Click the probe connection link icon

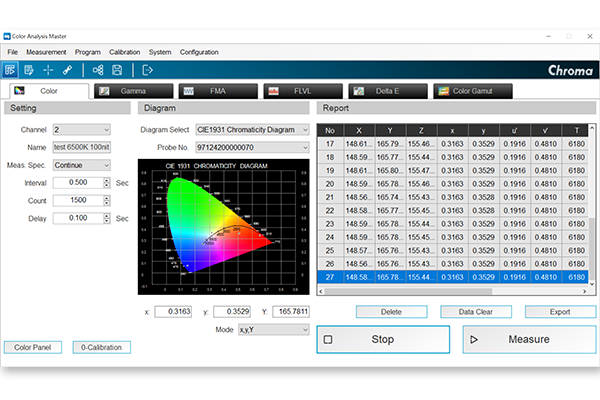click(x=67, y=70)
